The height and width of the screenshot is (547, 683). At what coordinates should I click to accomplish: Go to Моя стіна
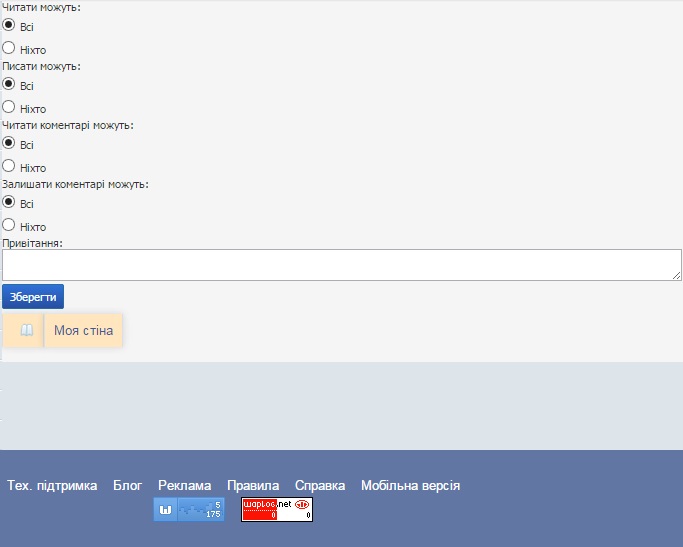pyautogui.click(x=83, y=331)
